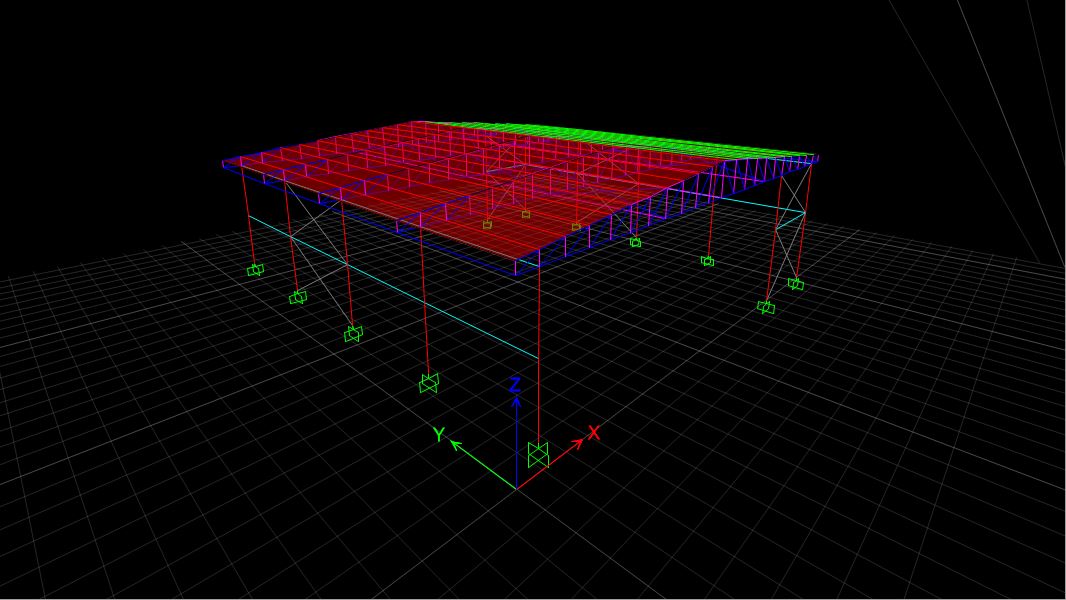Select the support icon nearest the Y axis label

click(429, 382)
